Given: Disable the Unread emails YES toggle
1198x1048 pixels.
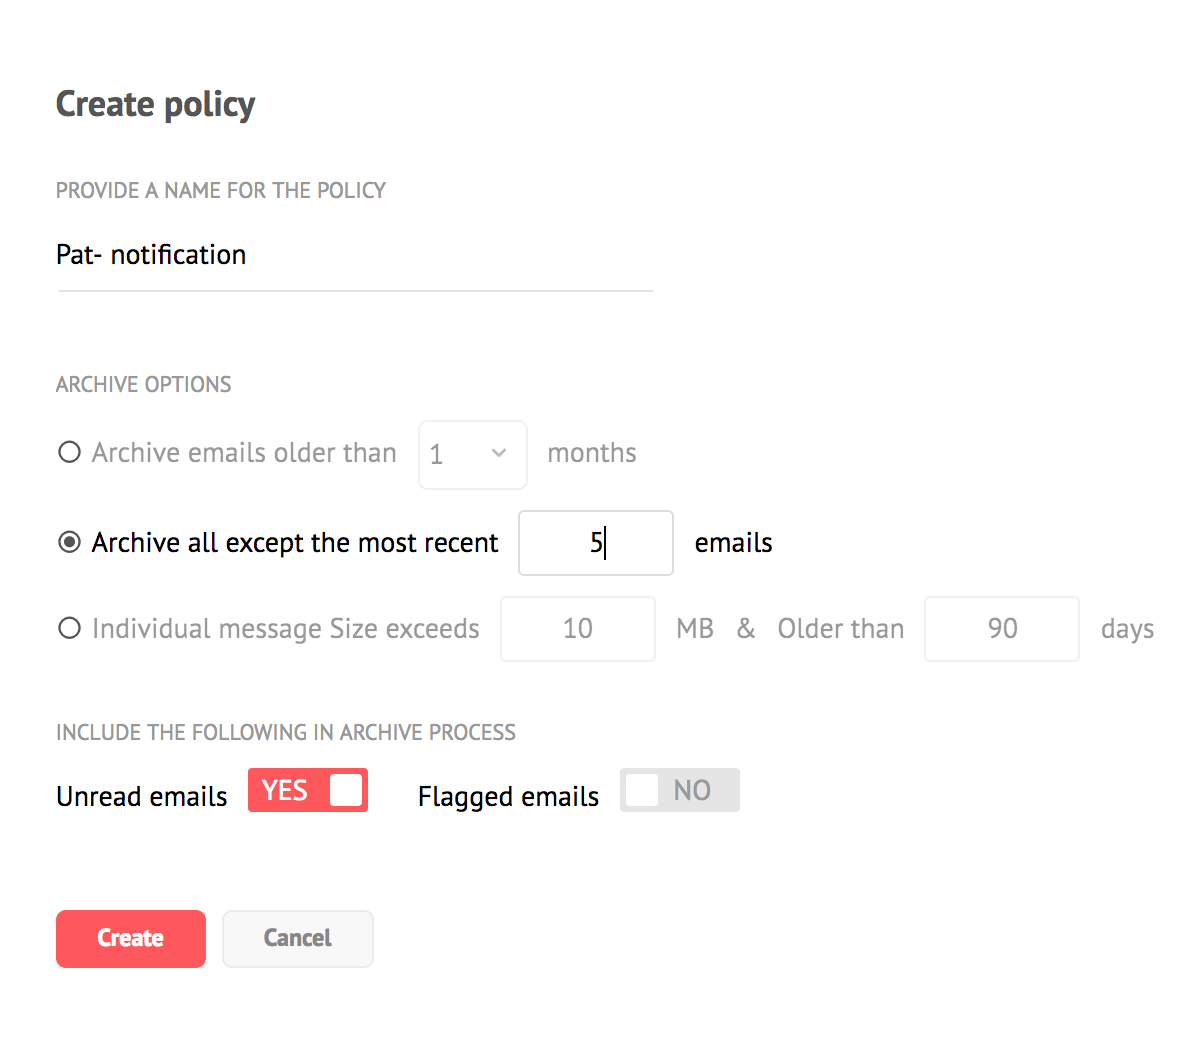Looking at the screenshot, I should tap(308, 790).
